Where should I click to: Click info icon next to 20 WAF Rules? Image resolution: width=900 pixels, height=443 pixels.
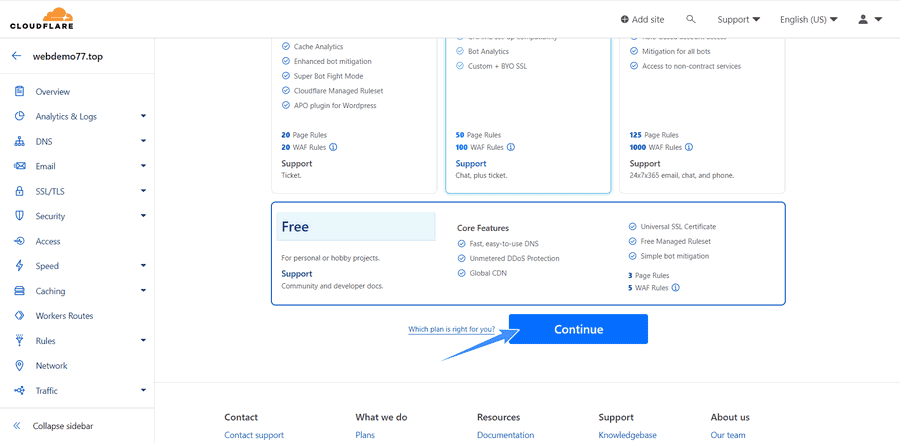pyautogui.click(x=333, y=147)
